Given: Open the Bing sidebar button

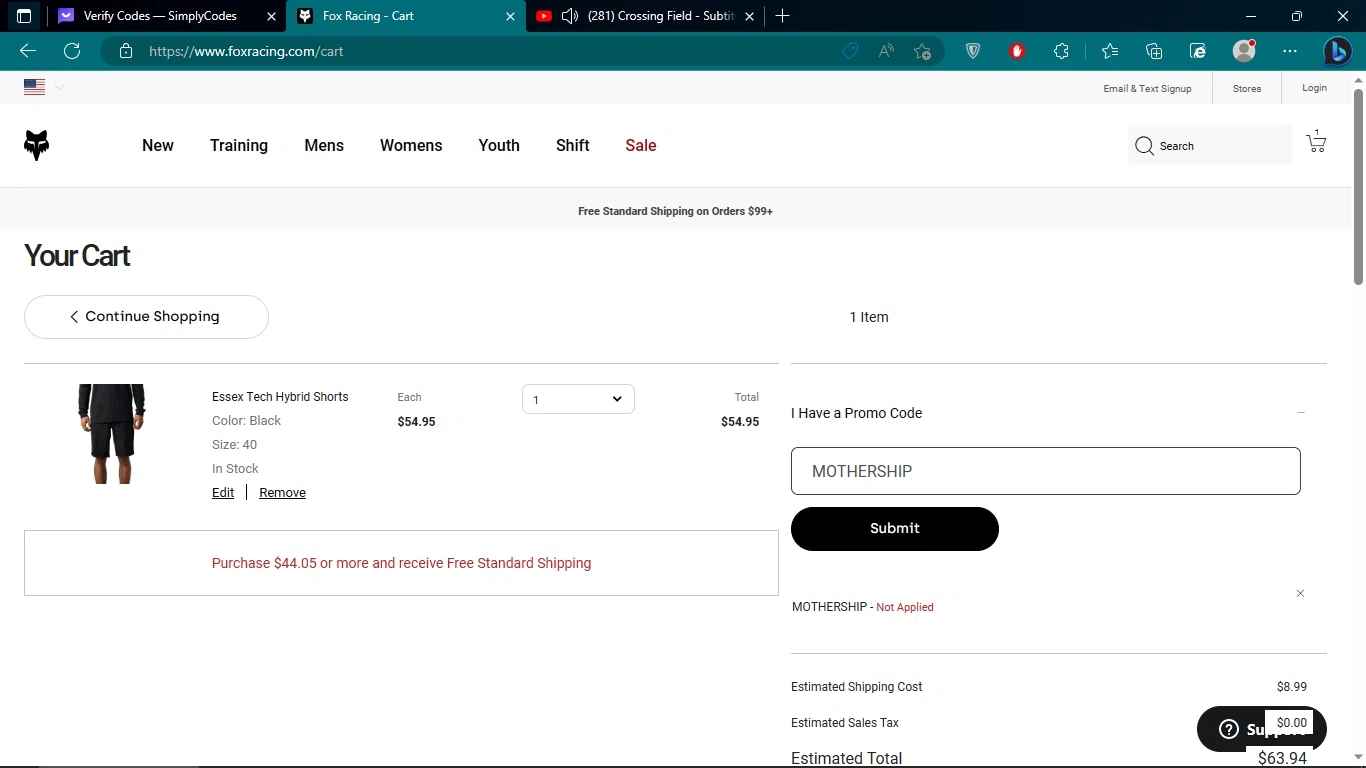Looking at the screenshot, I should [x=1338, y=51].
